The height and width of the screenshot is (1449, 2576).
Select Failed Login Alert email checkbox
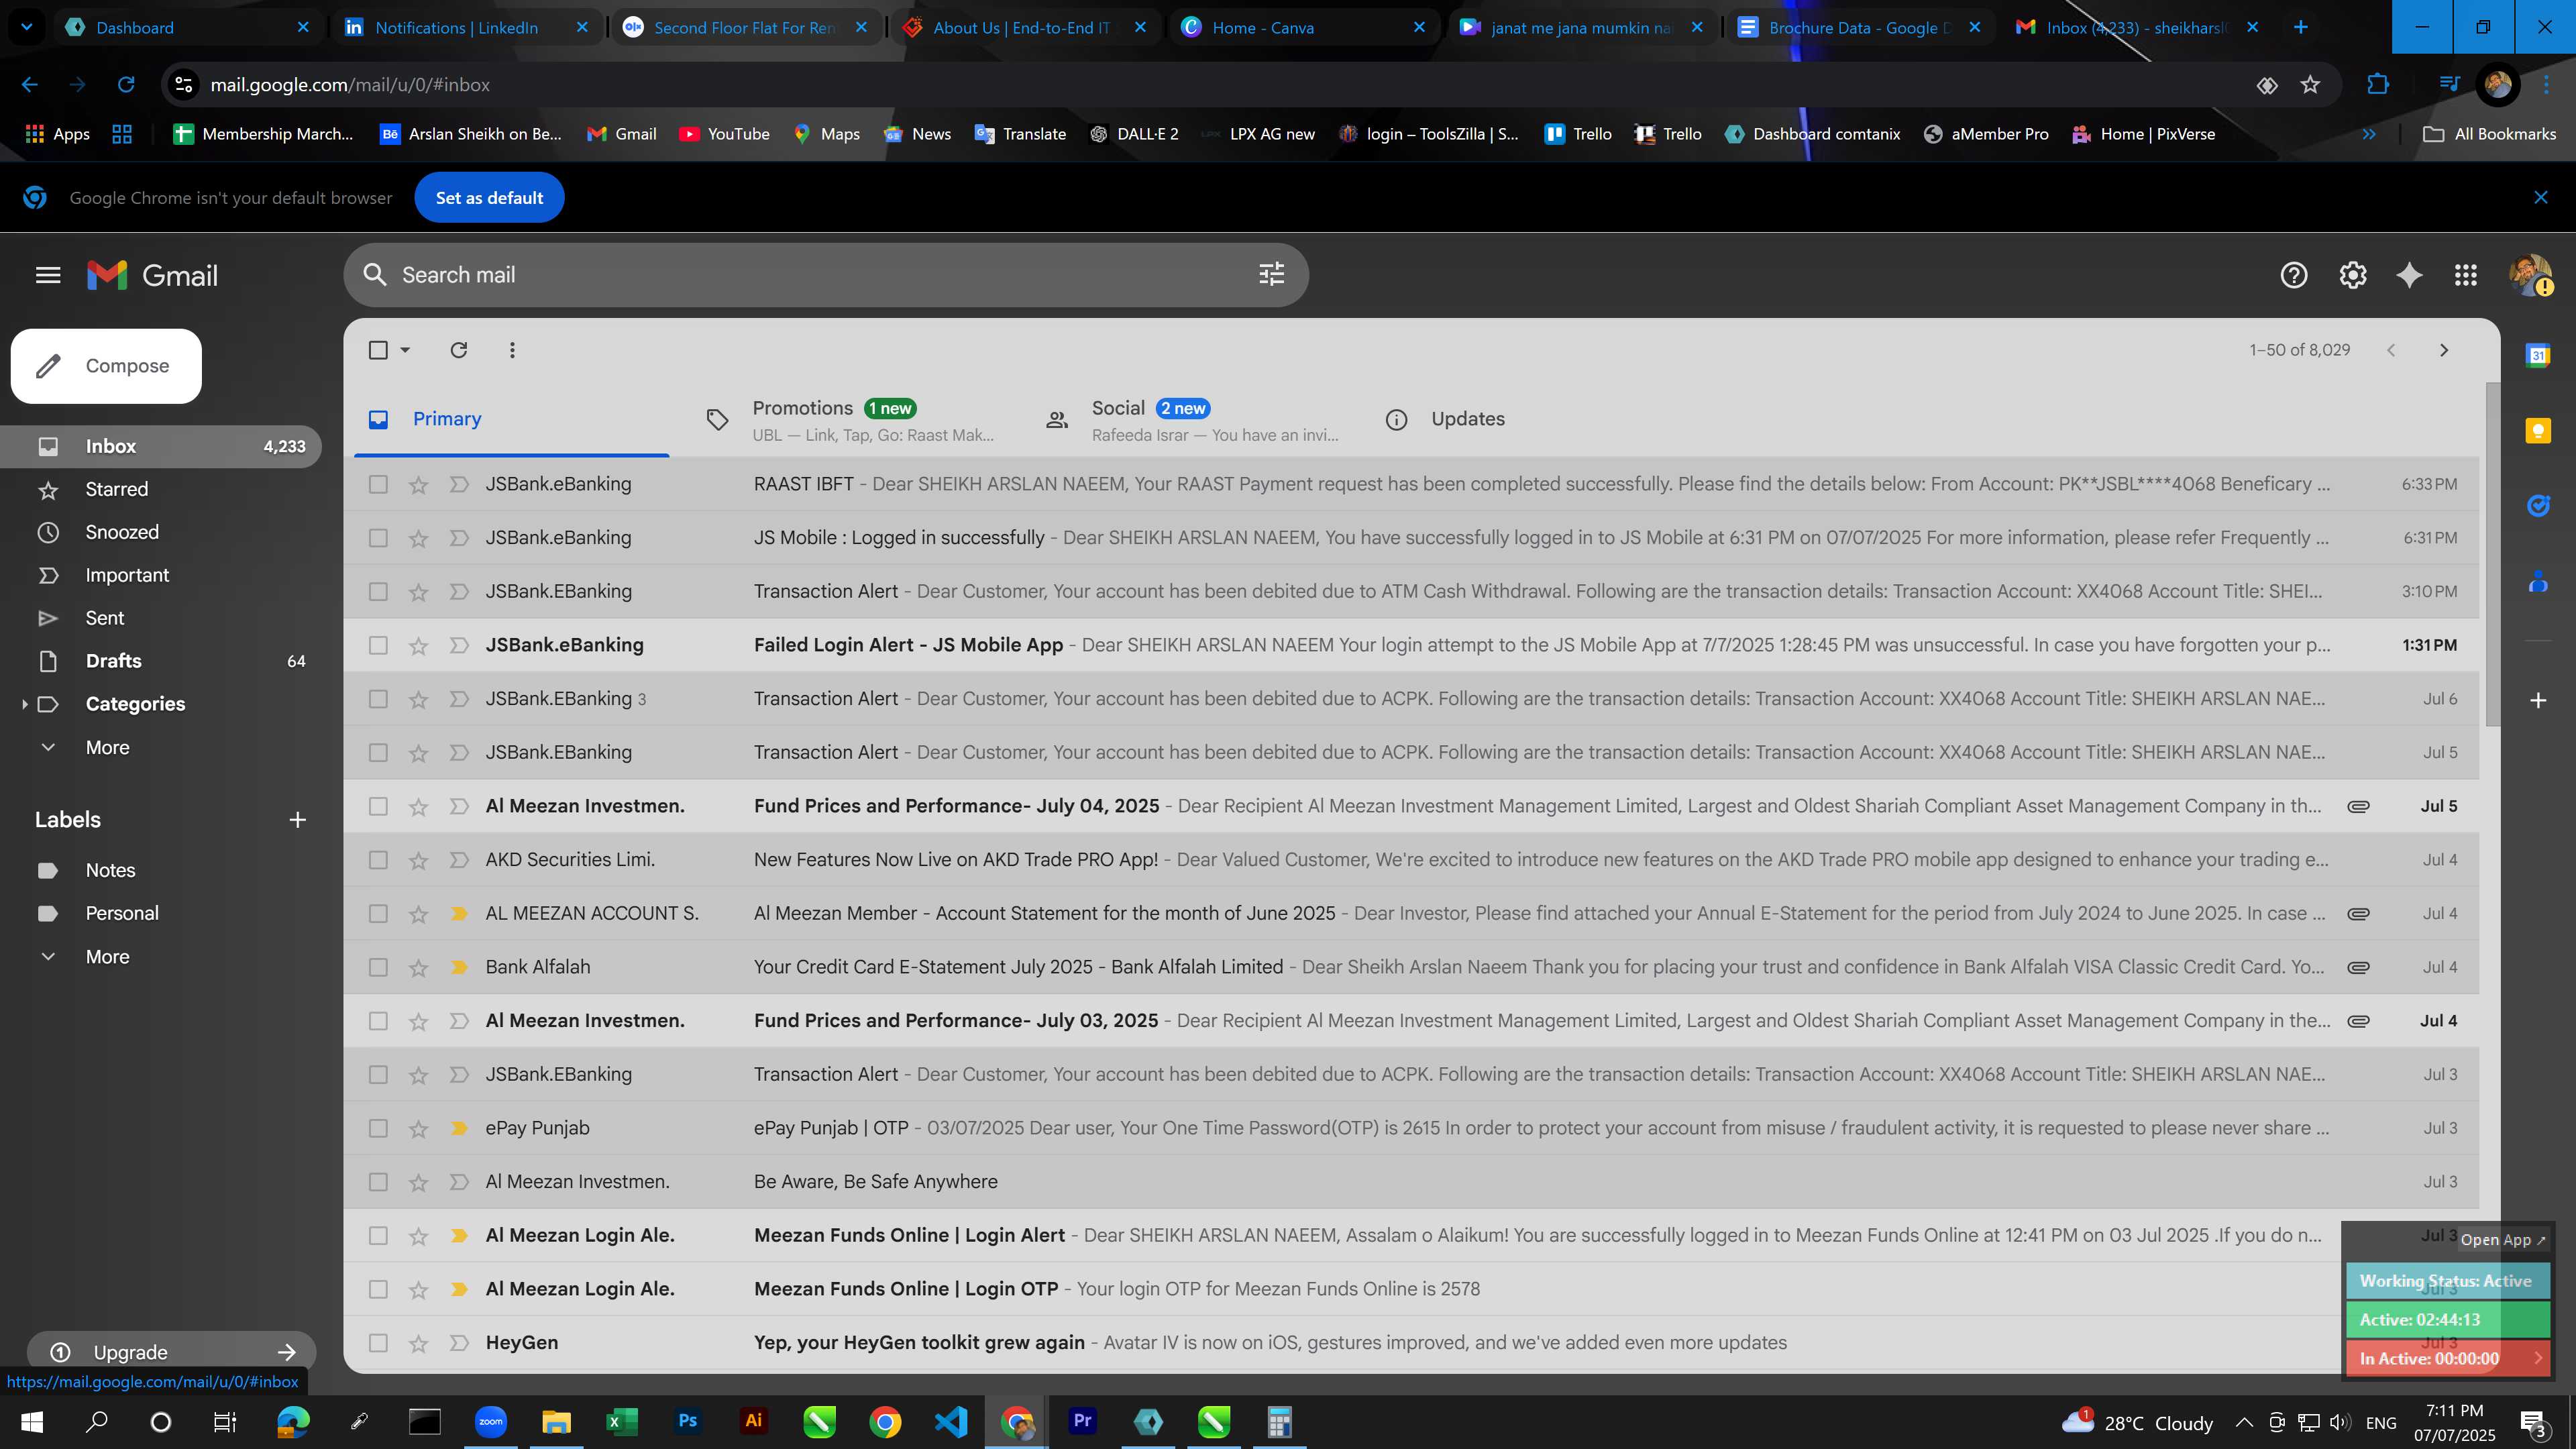click(378, 645)
